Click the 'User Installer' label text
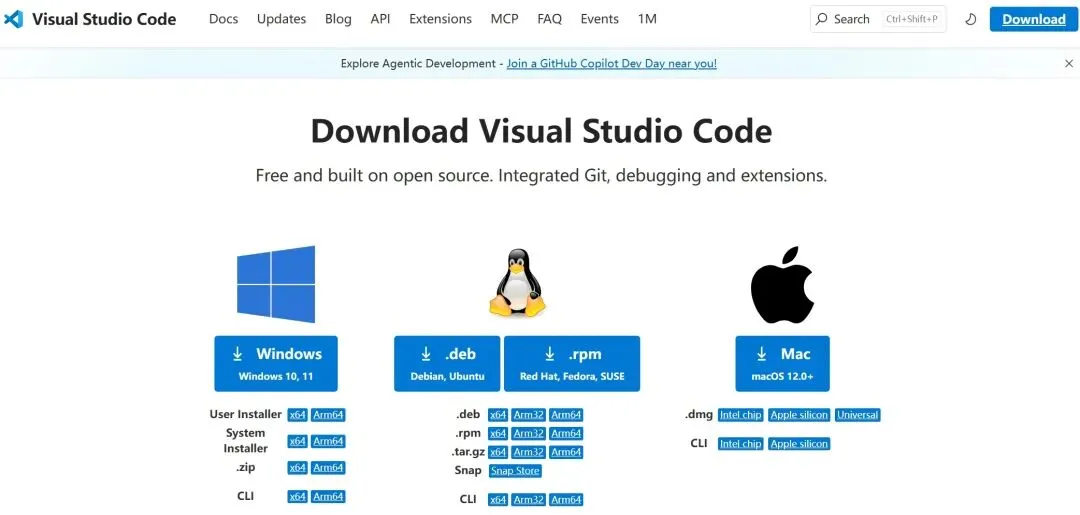Image resolution: width=1080 pixels, height=515 pixels. [246, 414]
